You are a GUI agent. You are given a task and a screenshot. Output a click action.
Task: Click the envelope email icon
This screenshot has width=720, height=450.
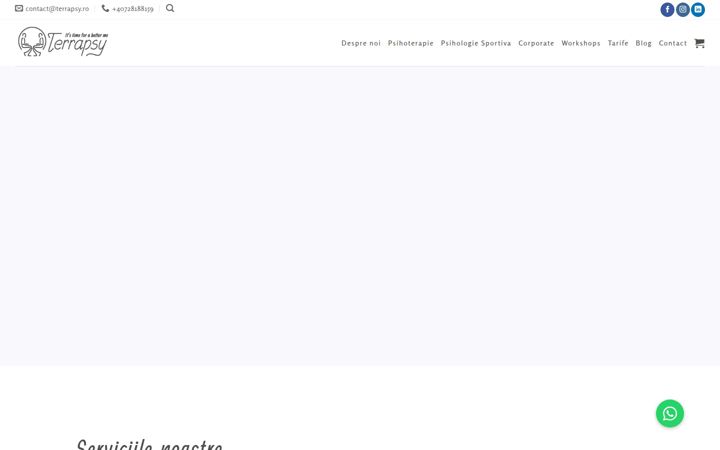coord(19,8)
